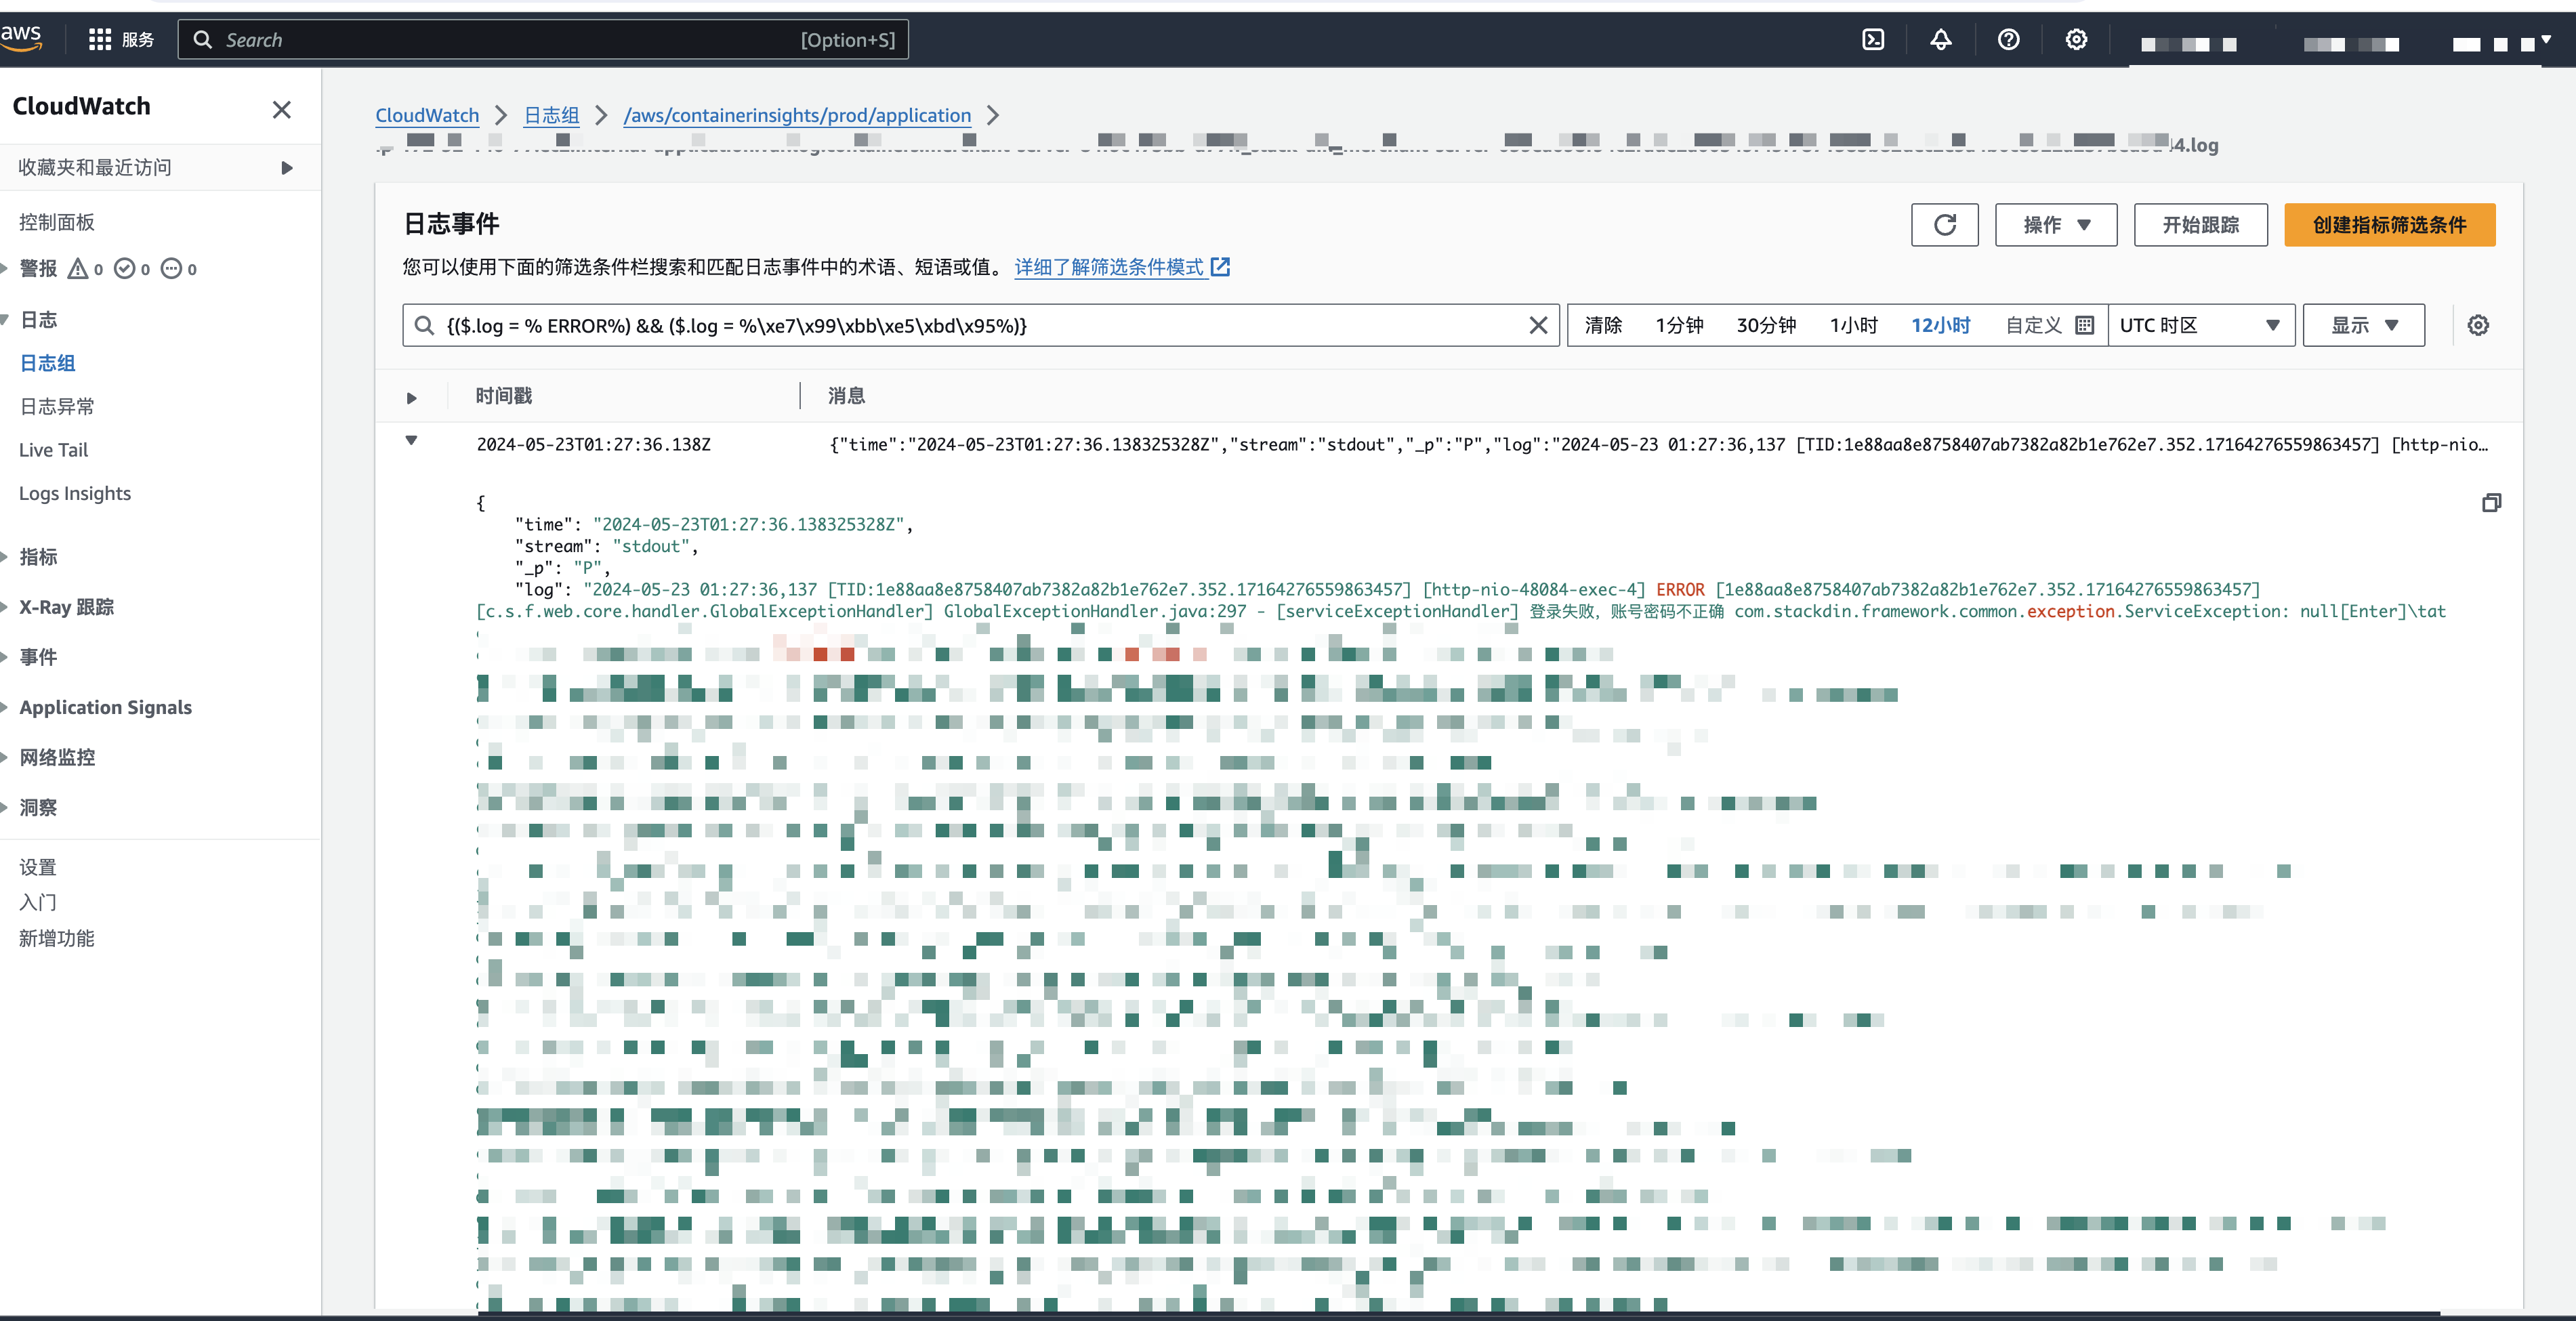Screen dimensions: 2576x1321
Task: Open the UTC 时区 timezone dropdown
Action: pyautogui.click(x=2200, y=325)
